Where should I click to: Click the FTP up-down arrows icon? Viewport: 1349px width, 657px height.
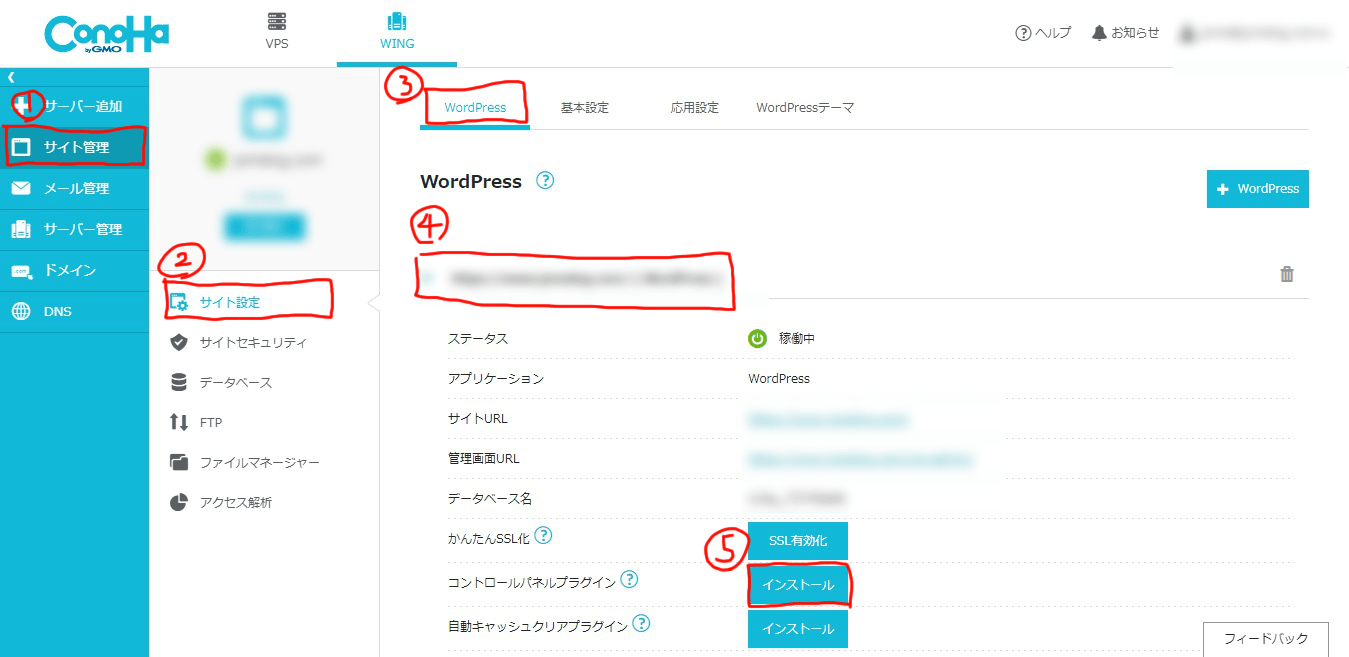(x=179, y=422)
